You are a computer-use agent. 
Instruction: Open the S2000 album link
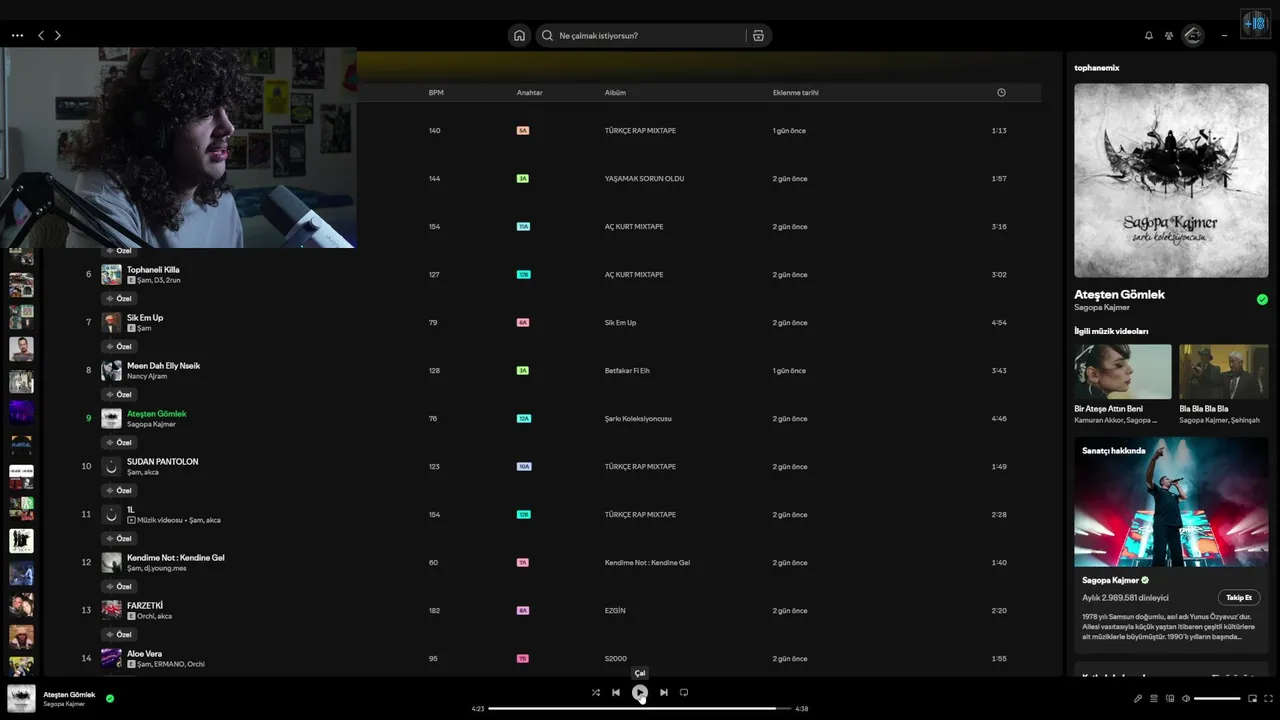point(615,659)
